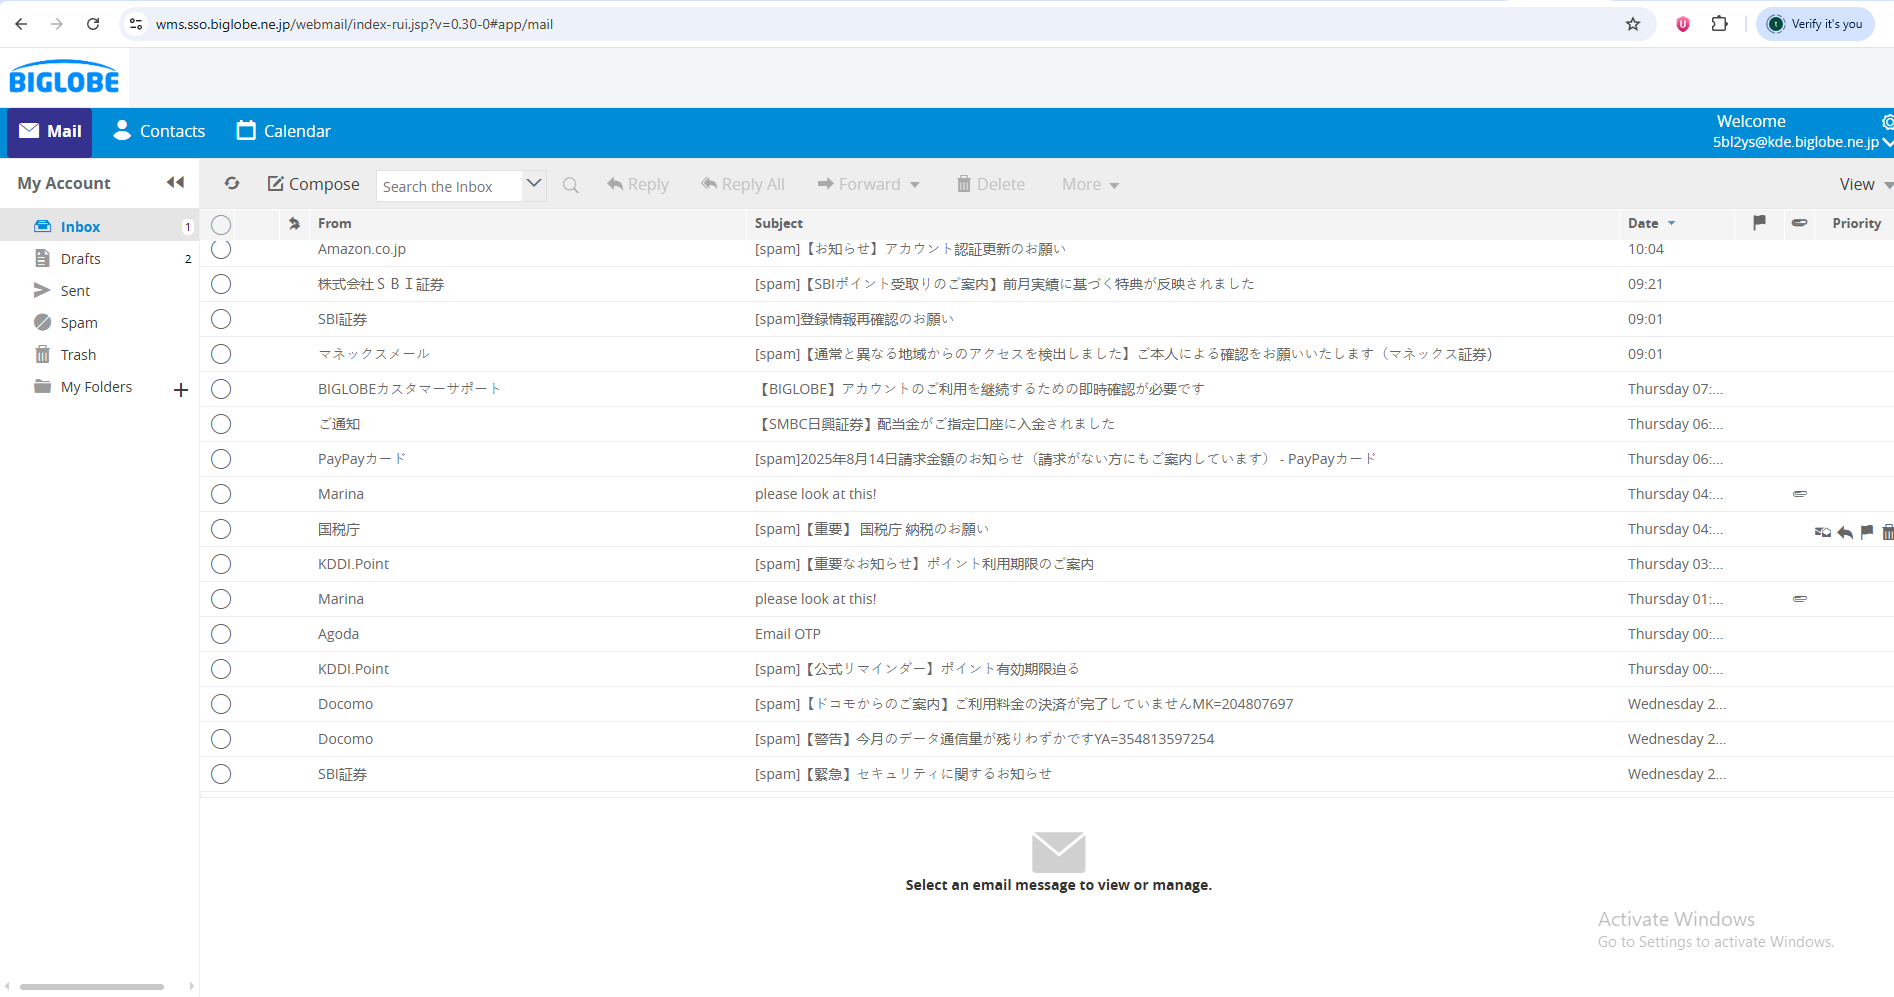The width and height of the screenshot is (1894, 997).
Task: Open the View dropdown menu
Action: coord(1864,185)
